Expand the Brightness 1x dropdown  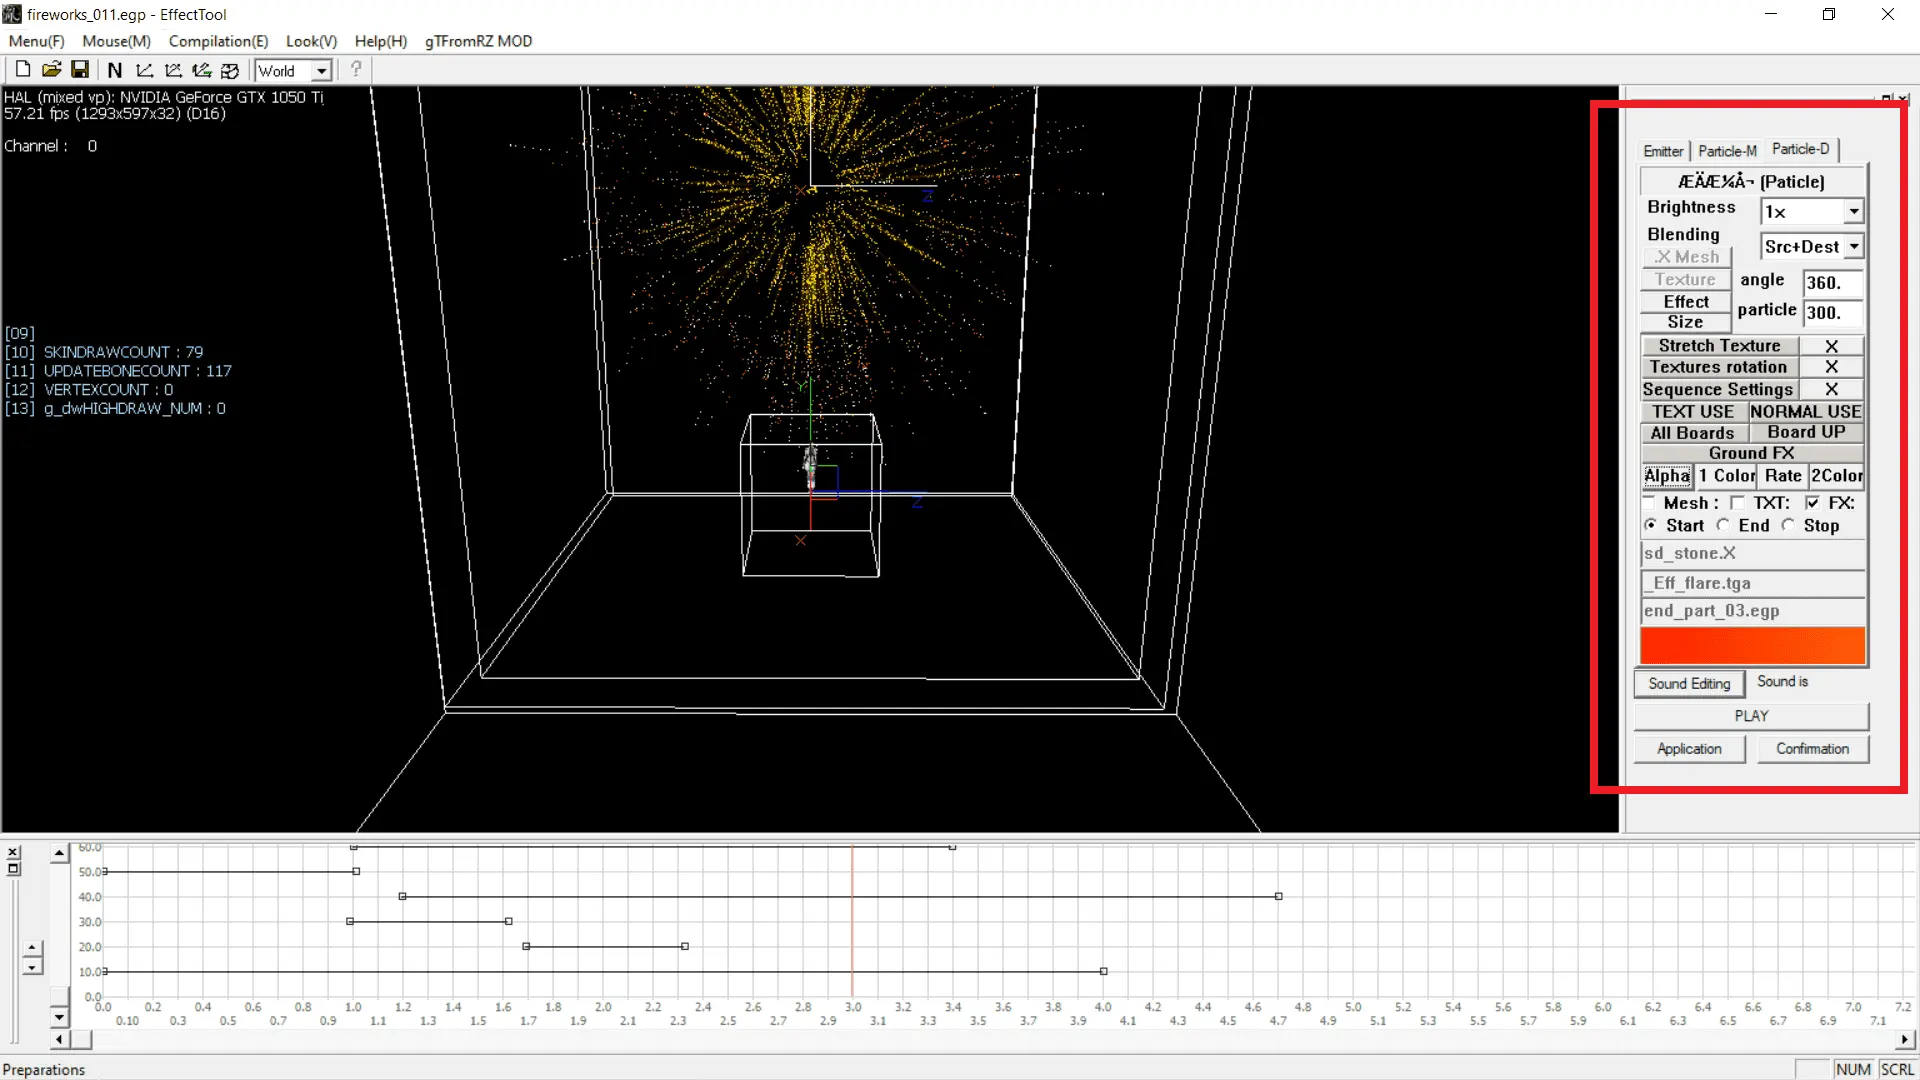[x=1853, y=212]
